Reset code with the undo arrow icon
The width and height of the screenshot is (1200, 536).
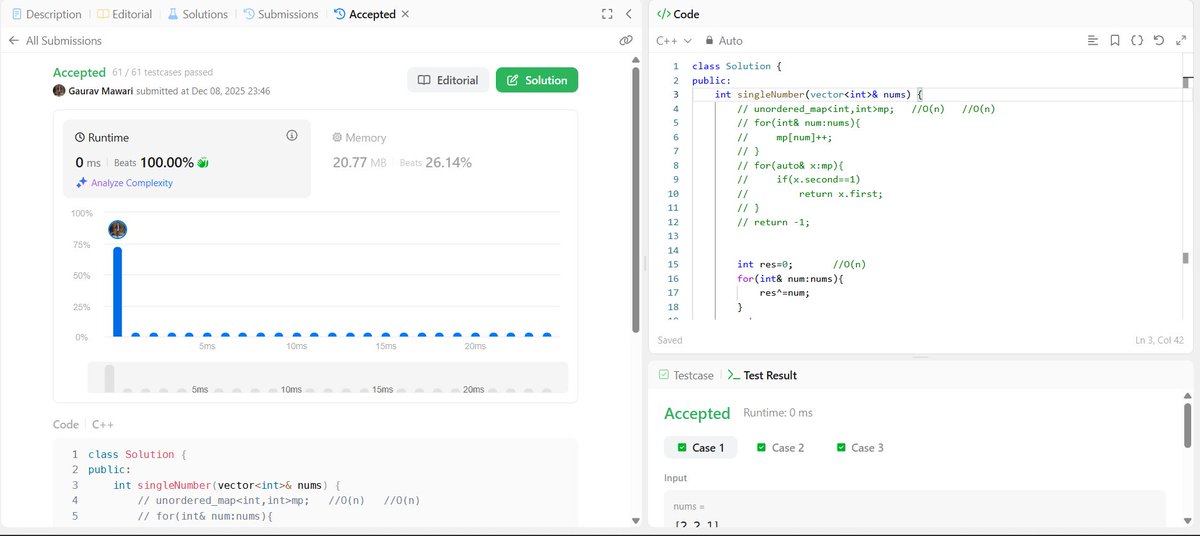click(1158, 41)
